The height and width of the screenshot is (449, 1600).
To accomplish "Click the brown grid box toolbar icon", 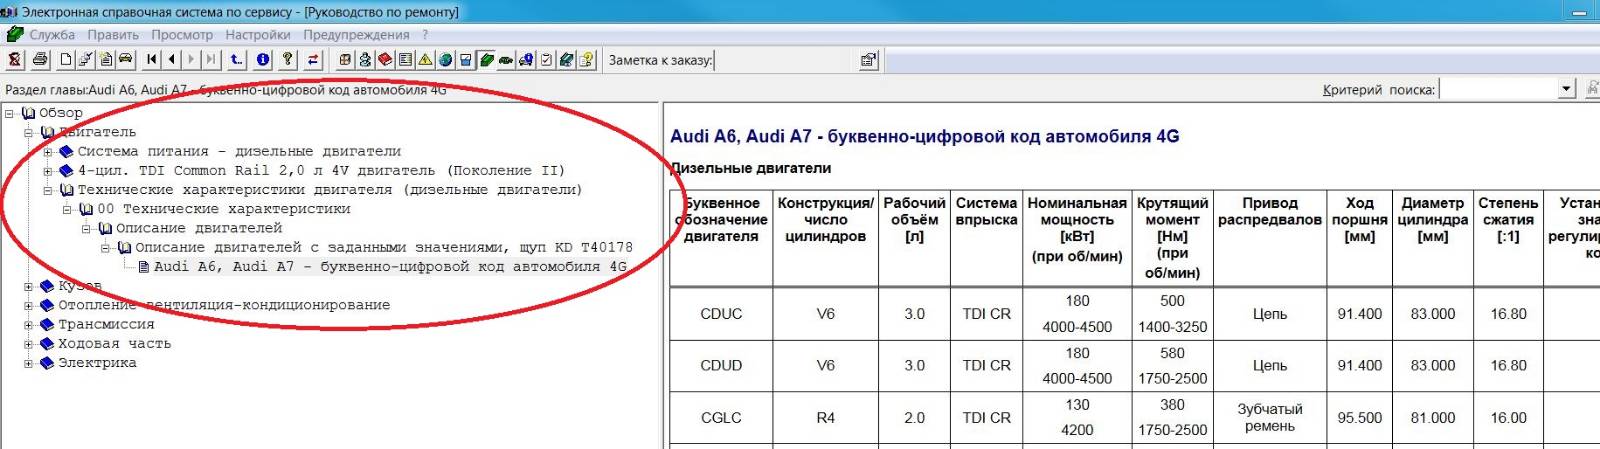I will pyautogui.click(x=345, y=59).
